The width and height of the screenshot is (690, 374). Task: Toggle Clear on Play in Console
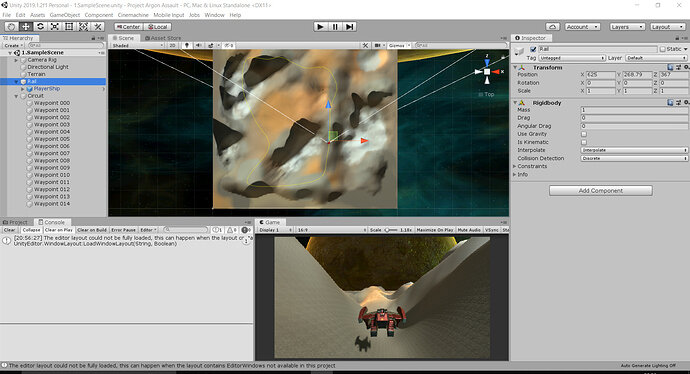59,230
